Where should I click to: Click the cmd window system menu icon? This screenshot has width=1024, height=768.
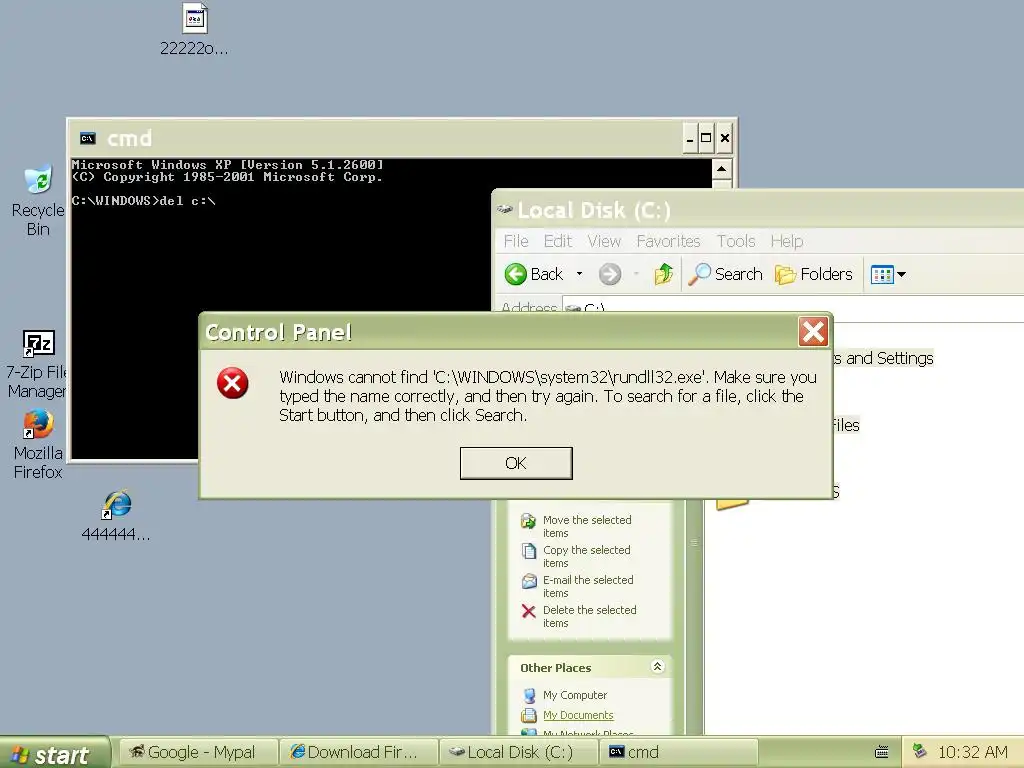coord(88,138)
